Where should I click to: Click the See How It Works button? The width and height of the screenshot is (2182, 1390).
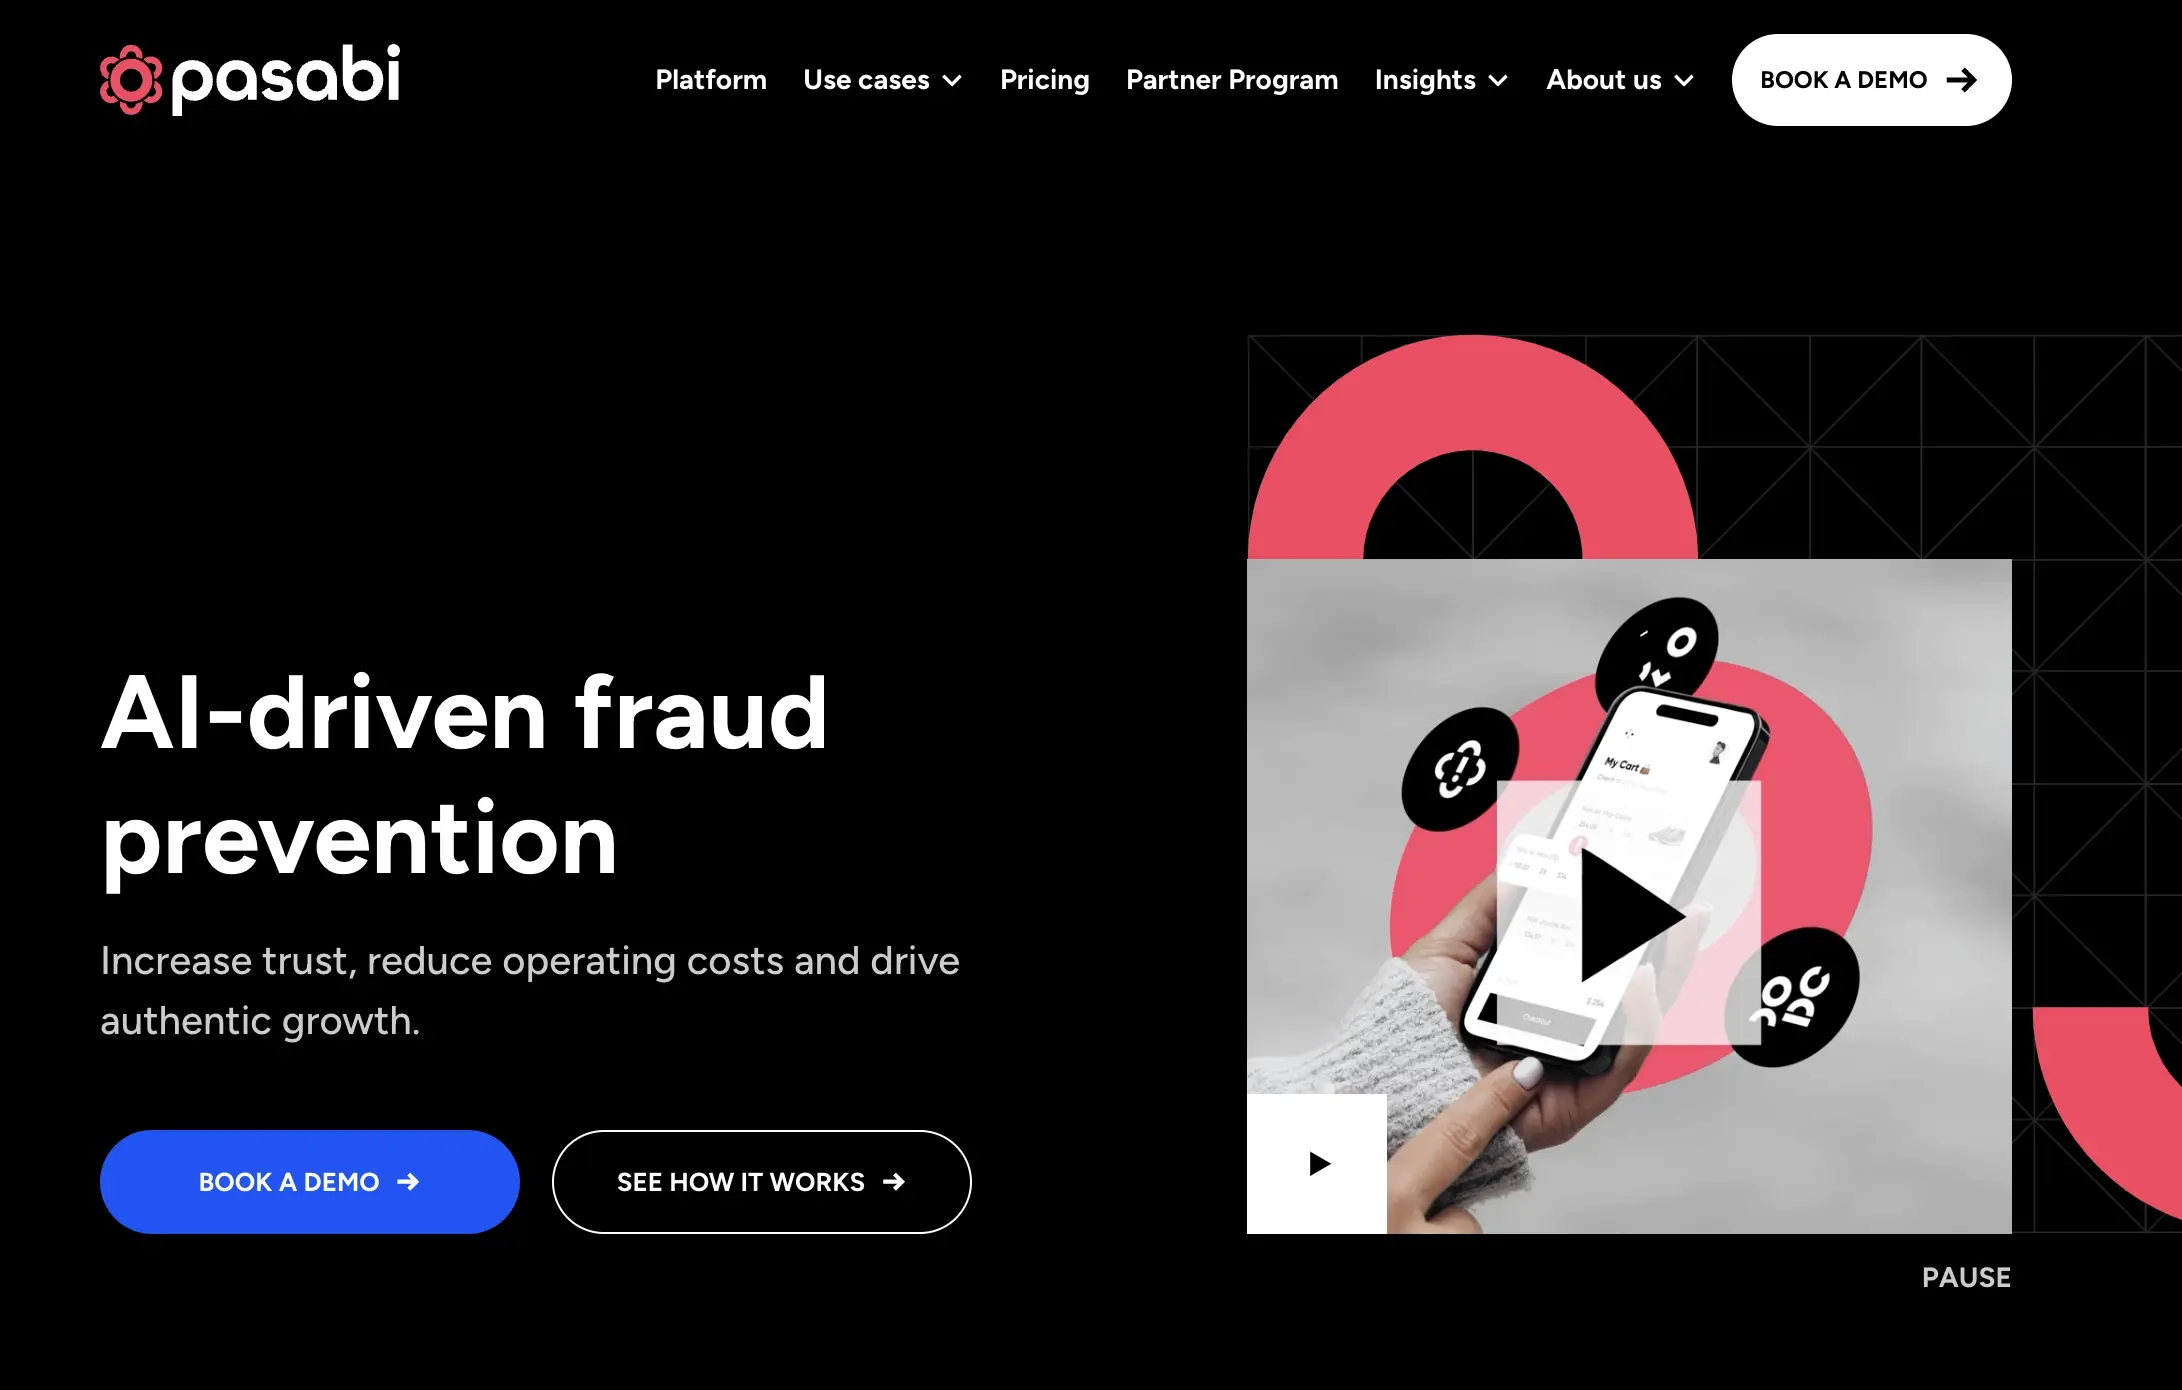pyautogui.click(x=760, y=1182)
